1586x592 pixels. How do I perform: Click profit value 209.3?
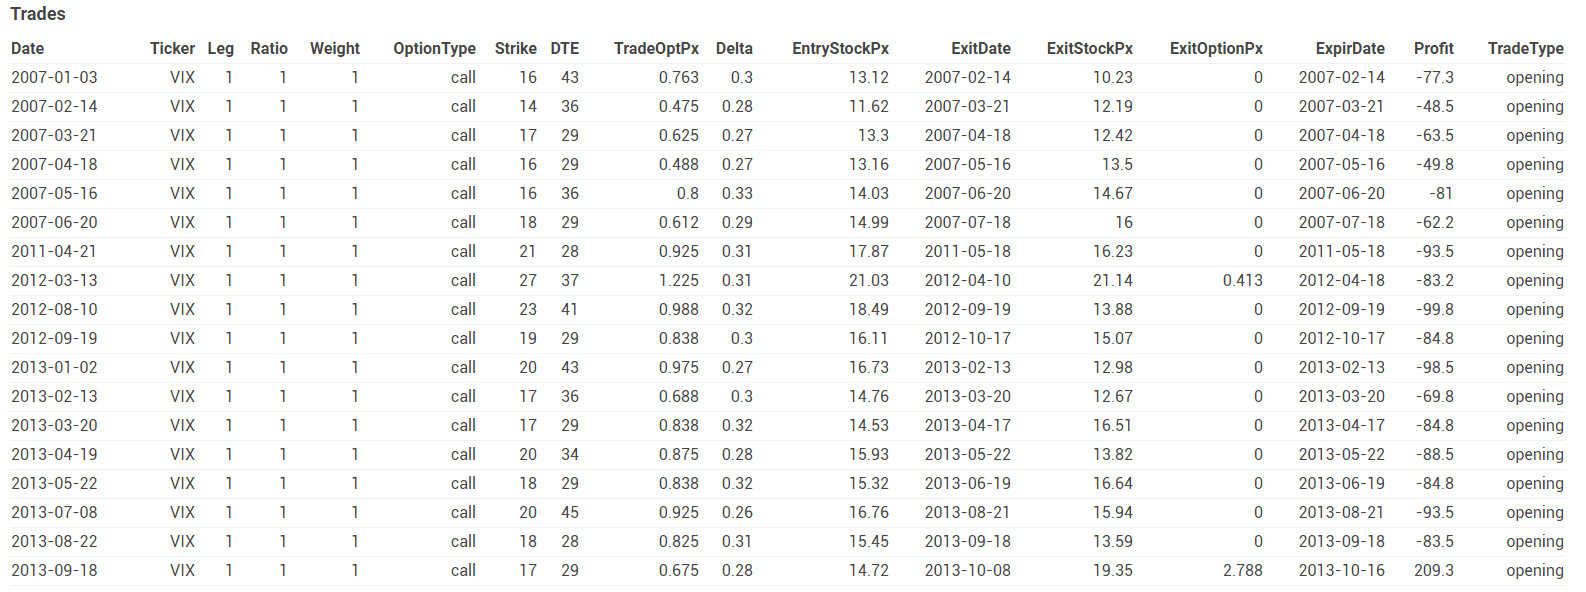click(1434, 570)
